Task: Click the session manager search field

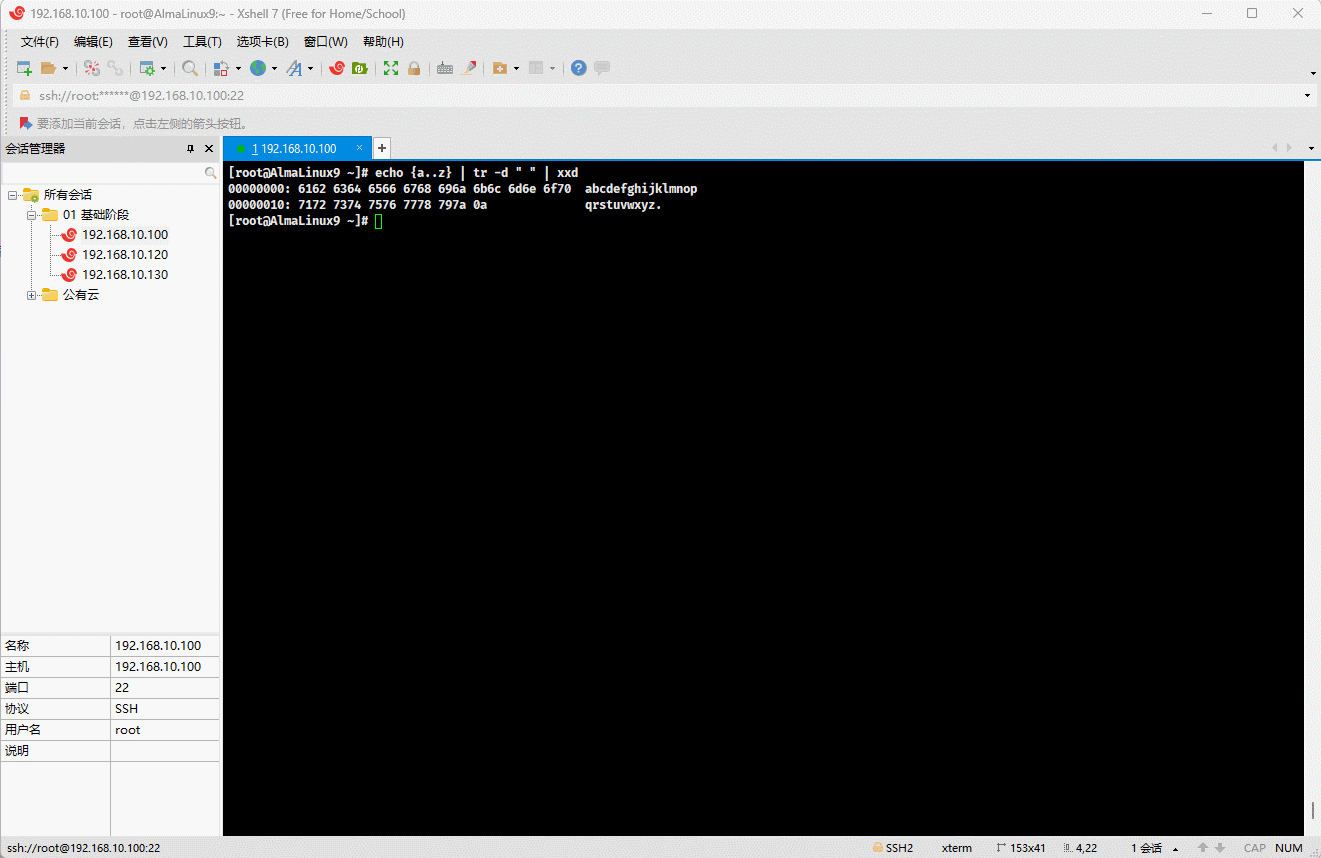Action: tap(103, 173)
